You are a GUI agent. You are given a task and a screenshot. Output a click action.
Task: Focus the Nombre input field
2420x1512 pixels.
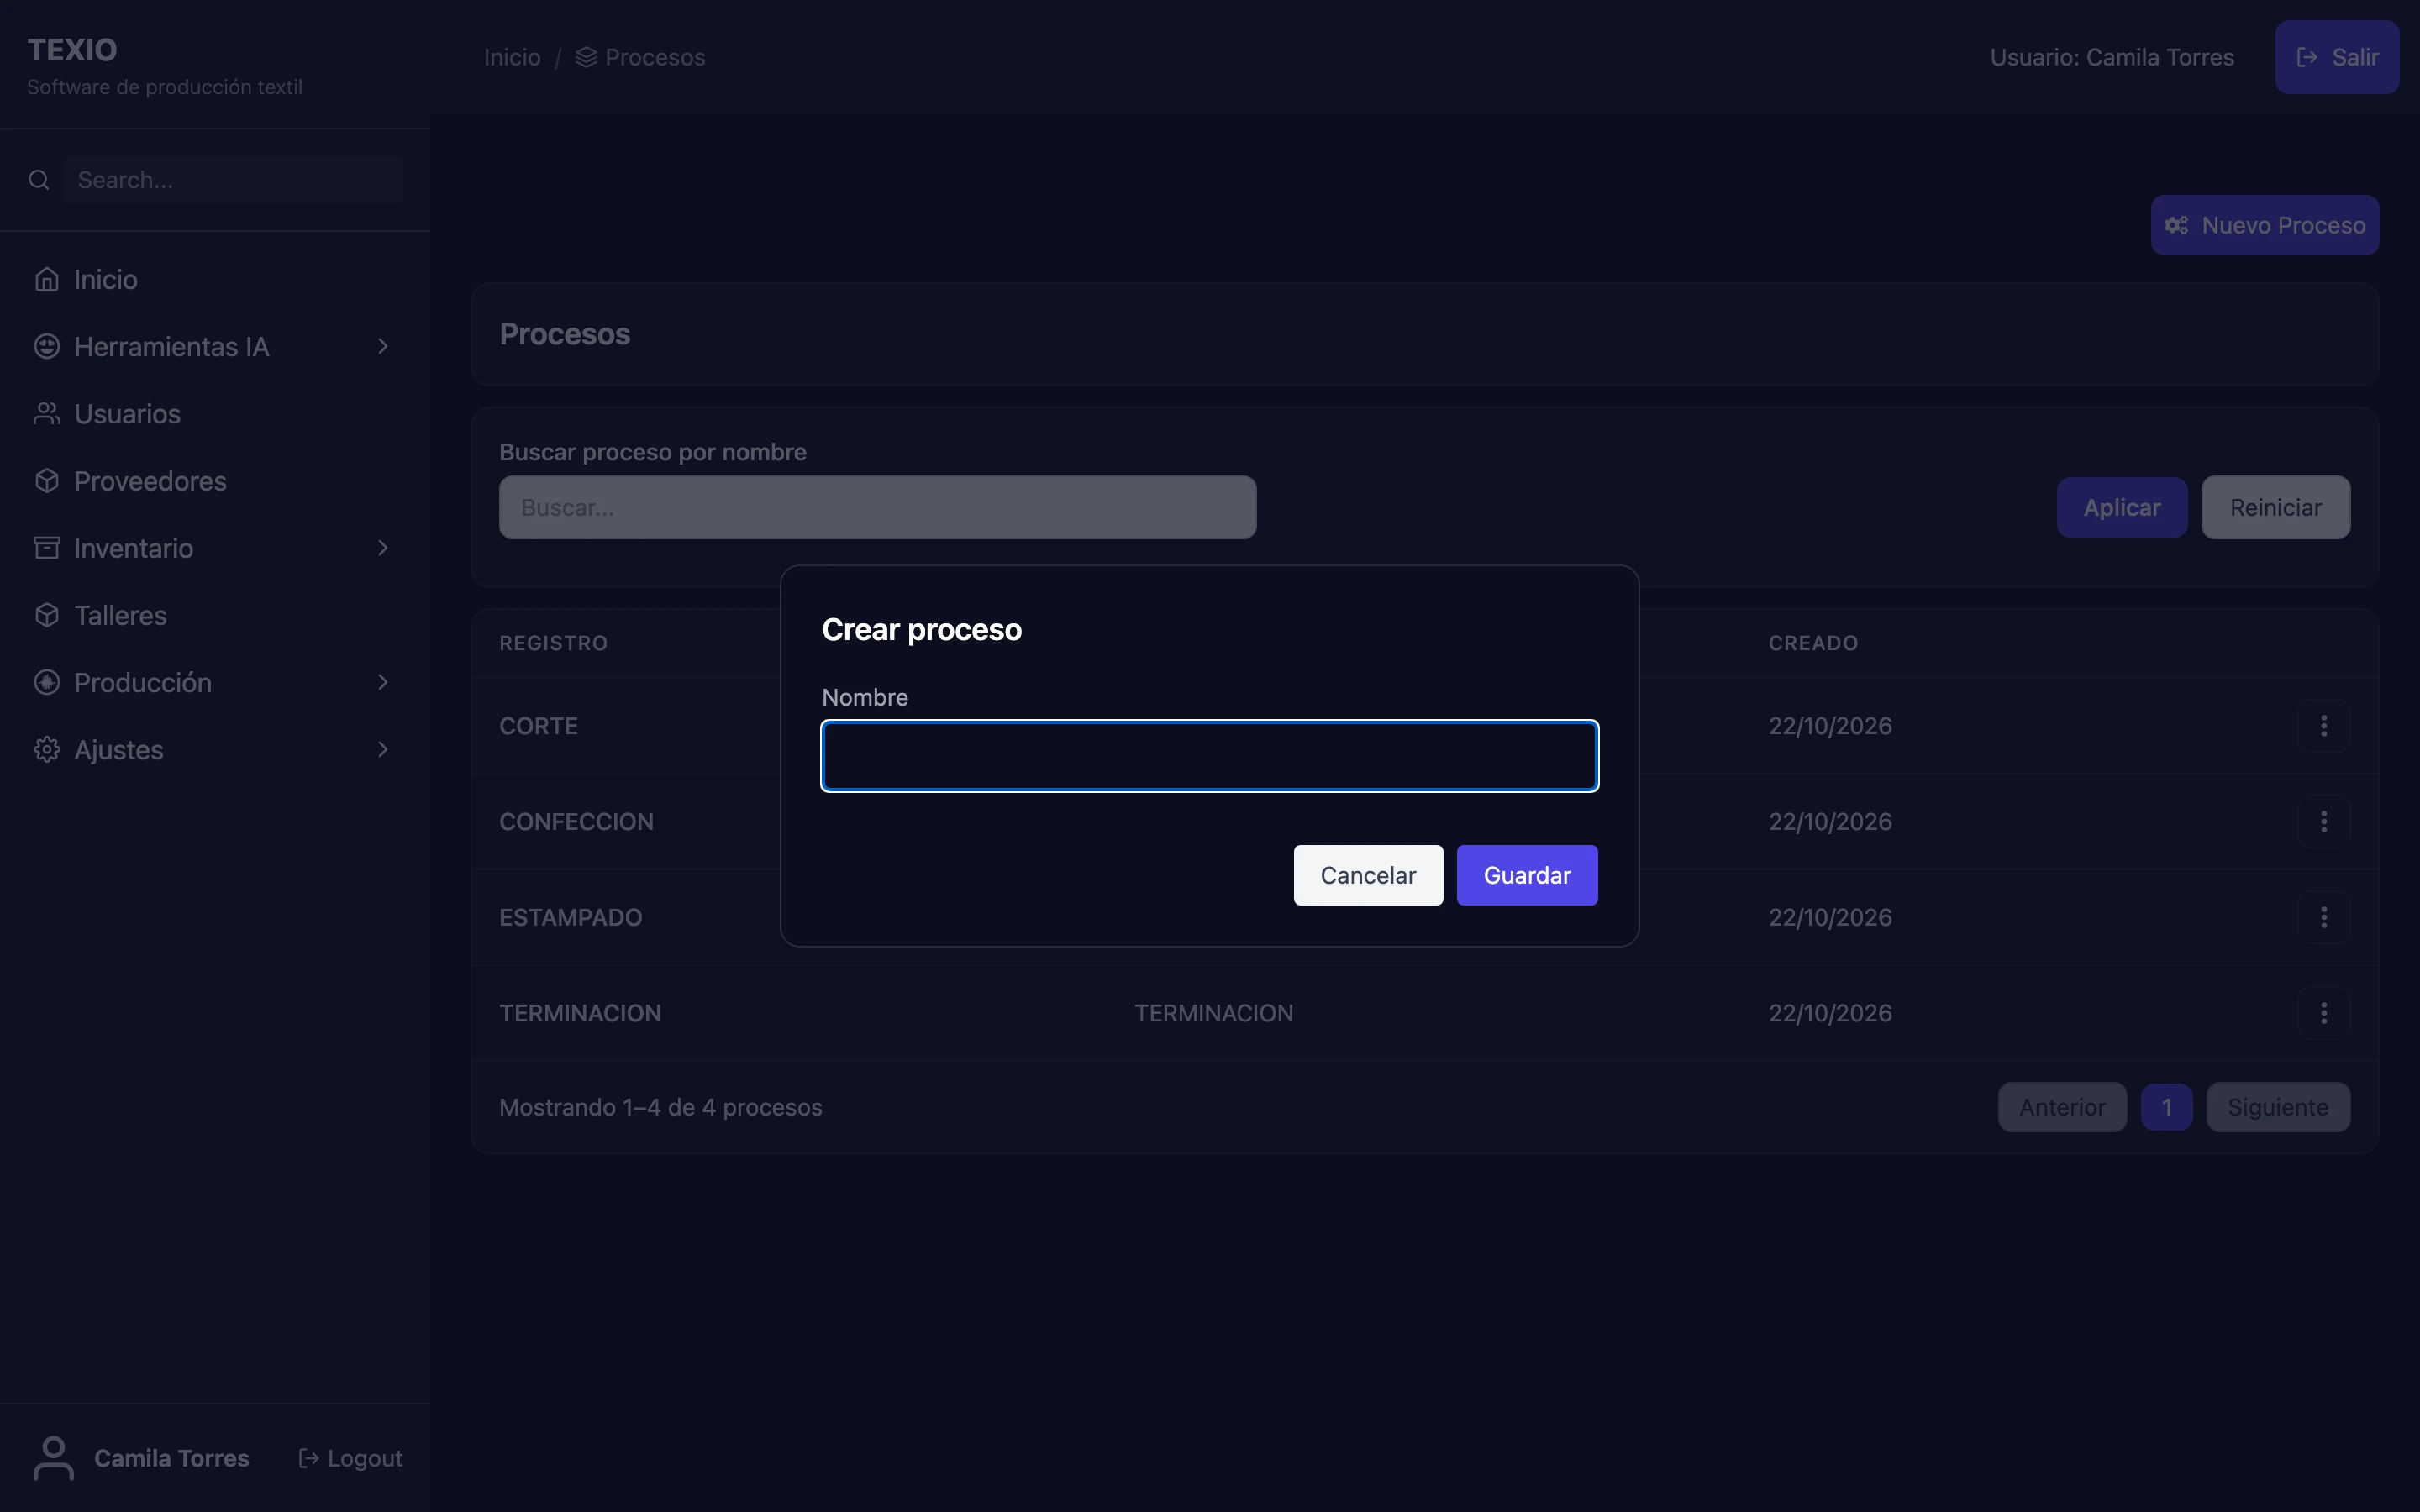coord(1210,756)
